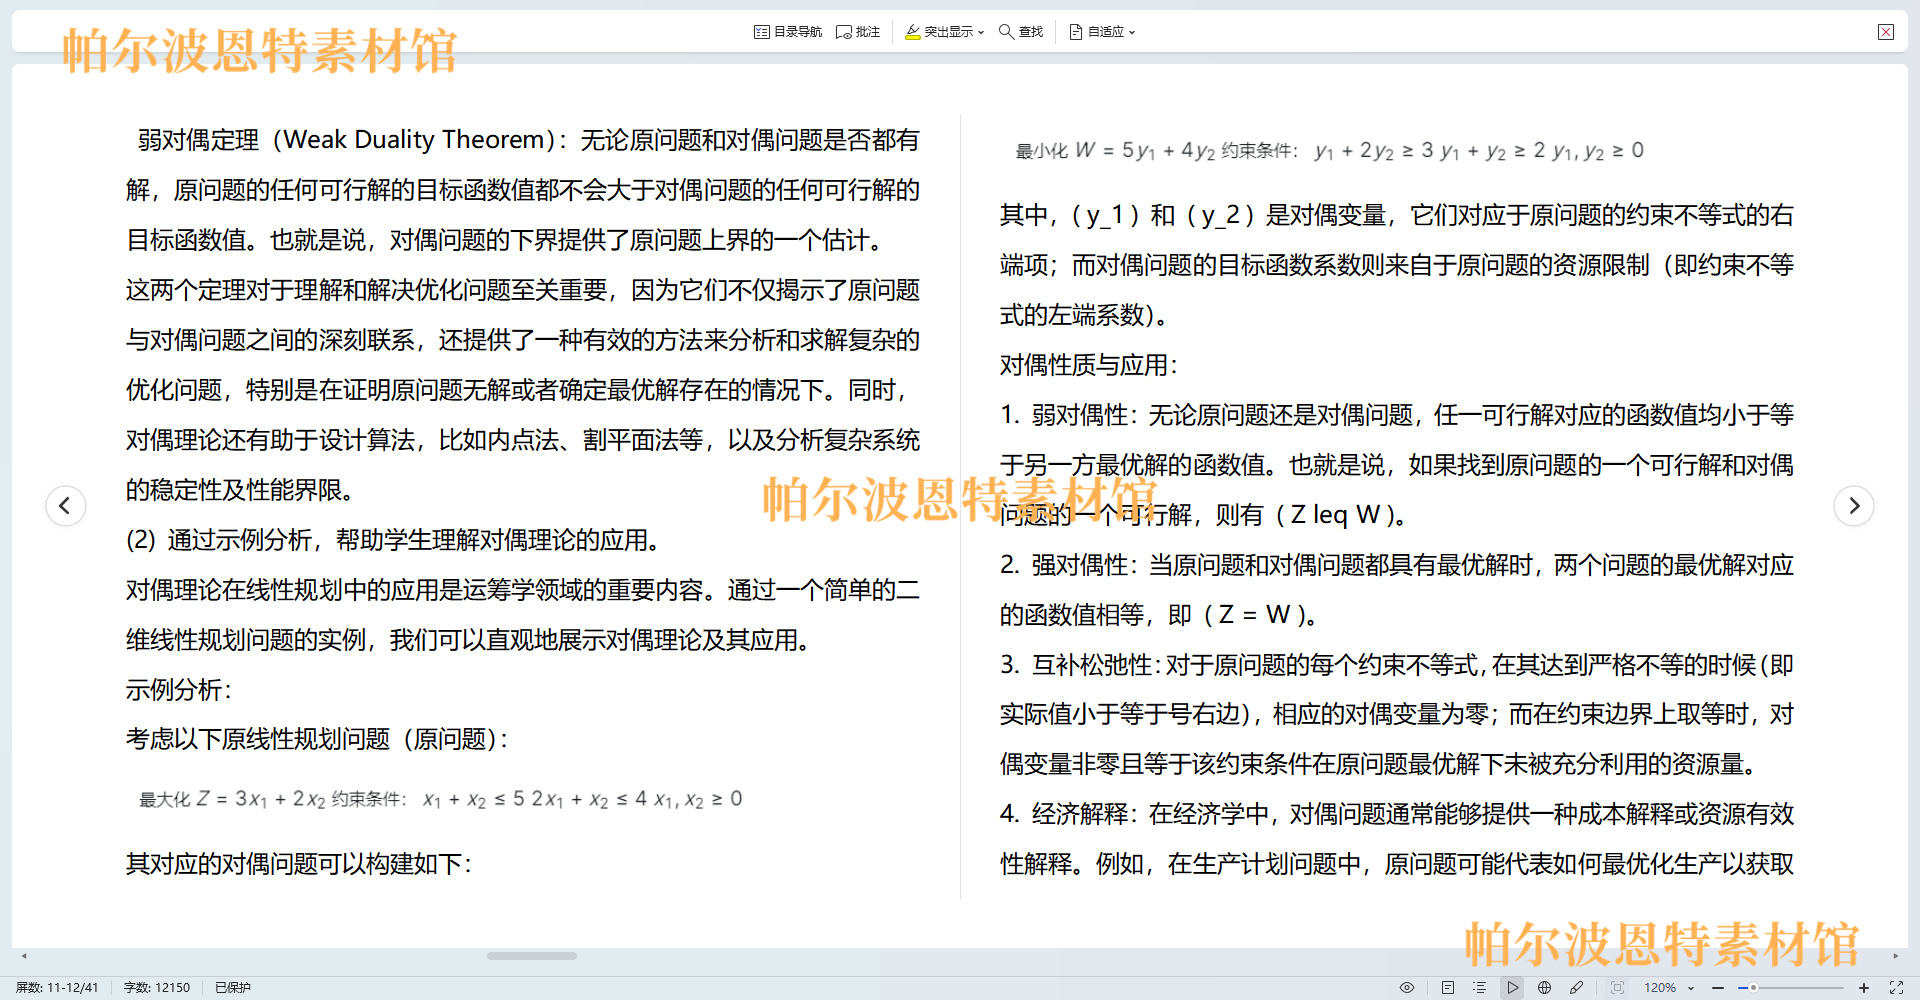The width and height of the screenshot is (1920, 1000).
Task: Click the scrollbar left arrow
Action: (24, 956)
